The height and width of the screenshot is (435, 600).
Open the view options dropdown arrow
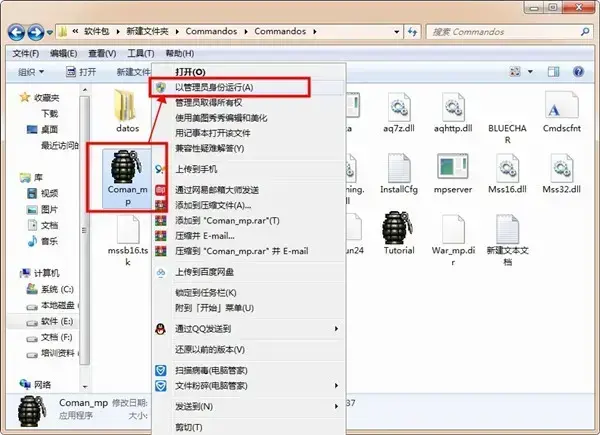tap(530, 72)
